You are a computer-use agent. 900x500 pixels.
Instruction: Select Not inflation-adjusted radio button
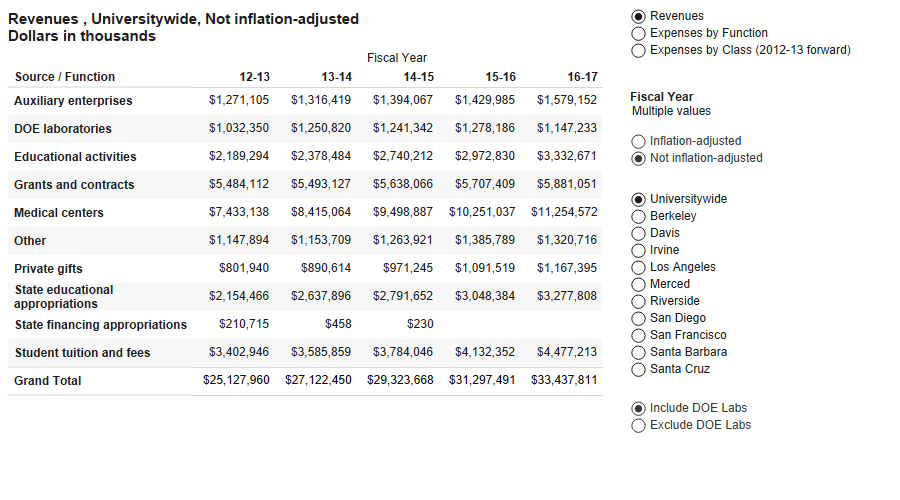pos(638,159)
